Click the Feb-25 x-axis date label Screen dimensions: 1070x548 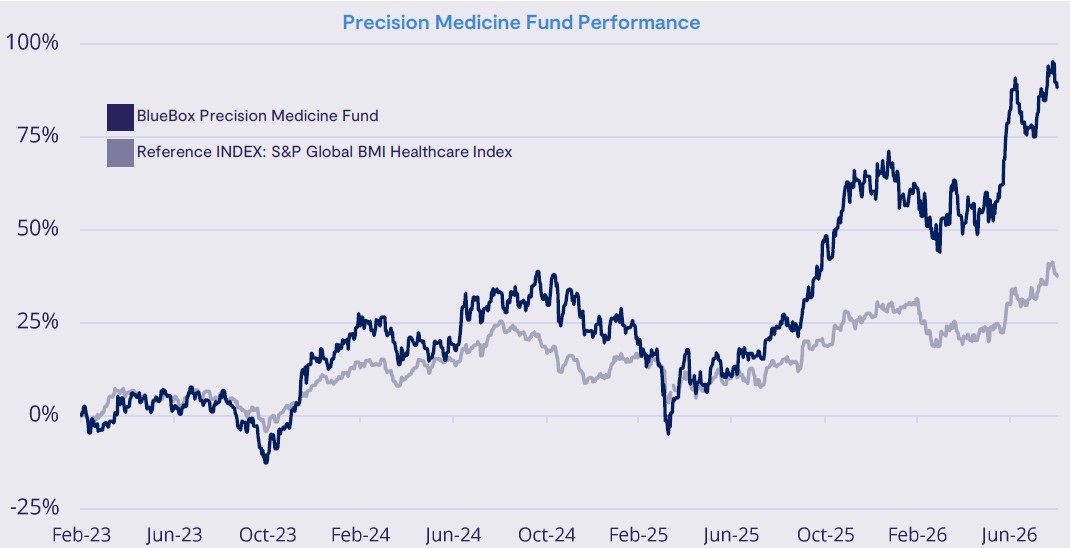pos(639,534)
